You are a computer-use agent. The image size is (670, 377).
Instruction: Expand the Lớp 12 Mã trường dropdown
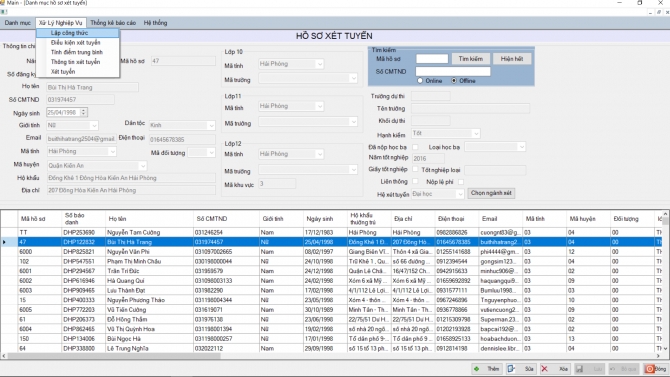tap(353, 170)
